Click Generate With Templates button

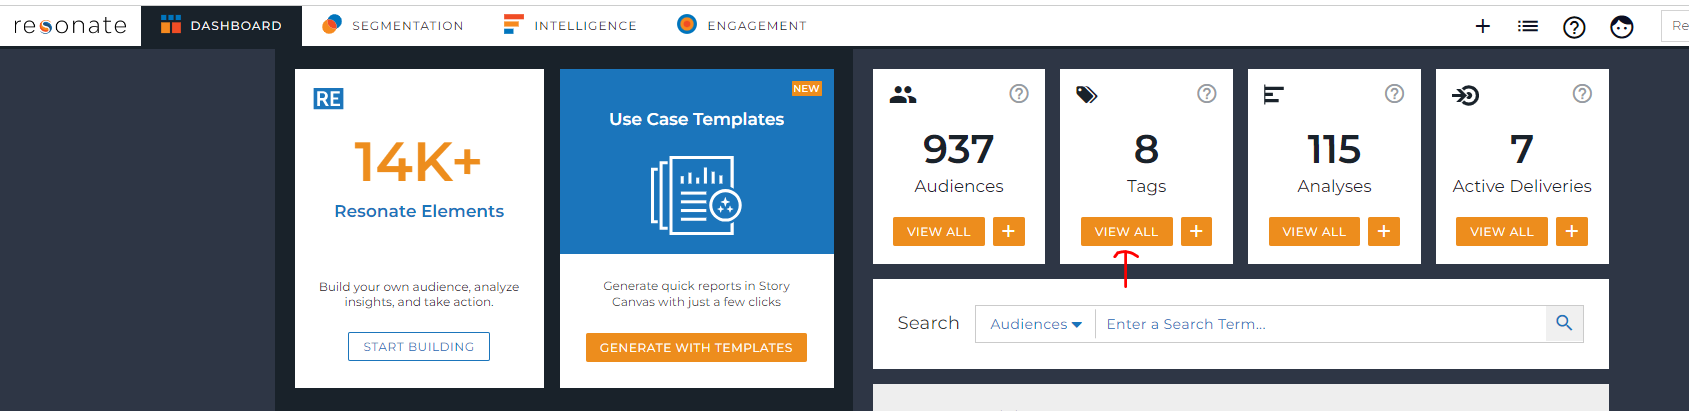click(x=696, y=347)
